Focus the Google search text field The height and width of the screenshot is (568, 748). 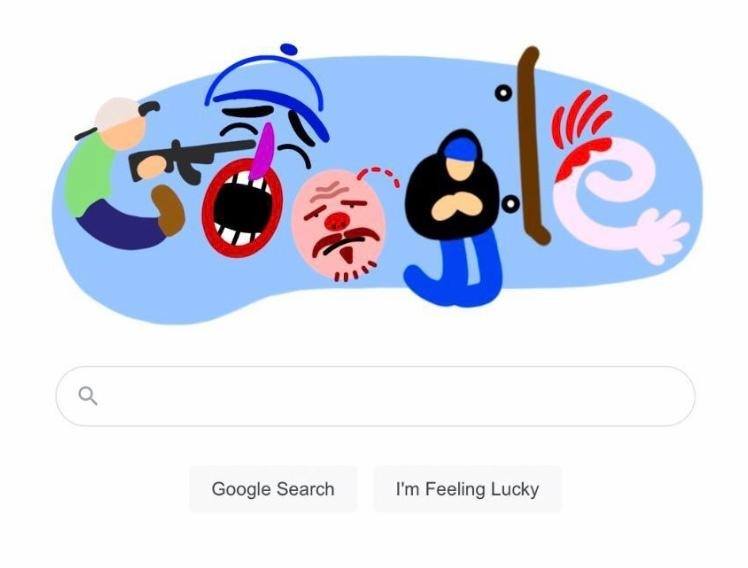click(375, 396)
